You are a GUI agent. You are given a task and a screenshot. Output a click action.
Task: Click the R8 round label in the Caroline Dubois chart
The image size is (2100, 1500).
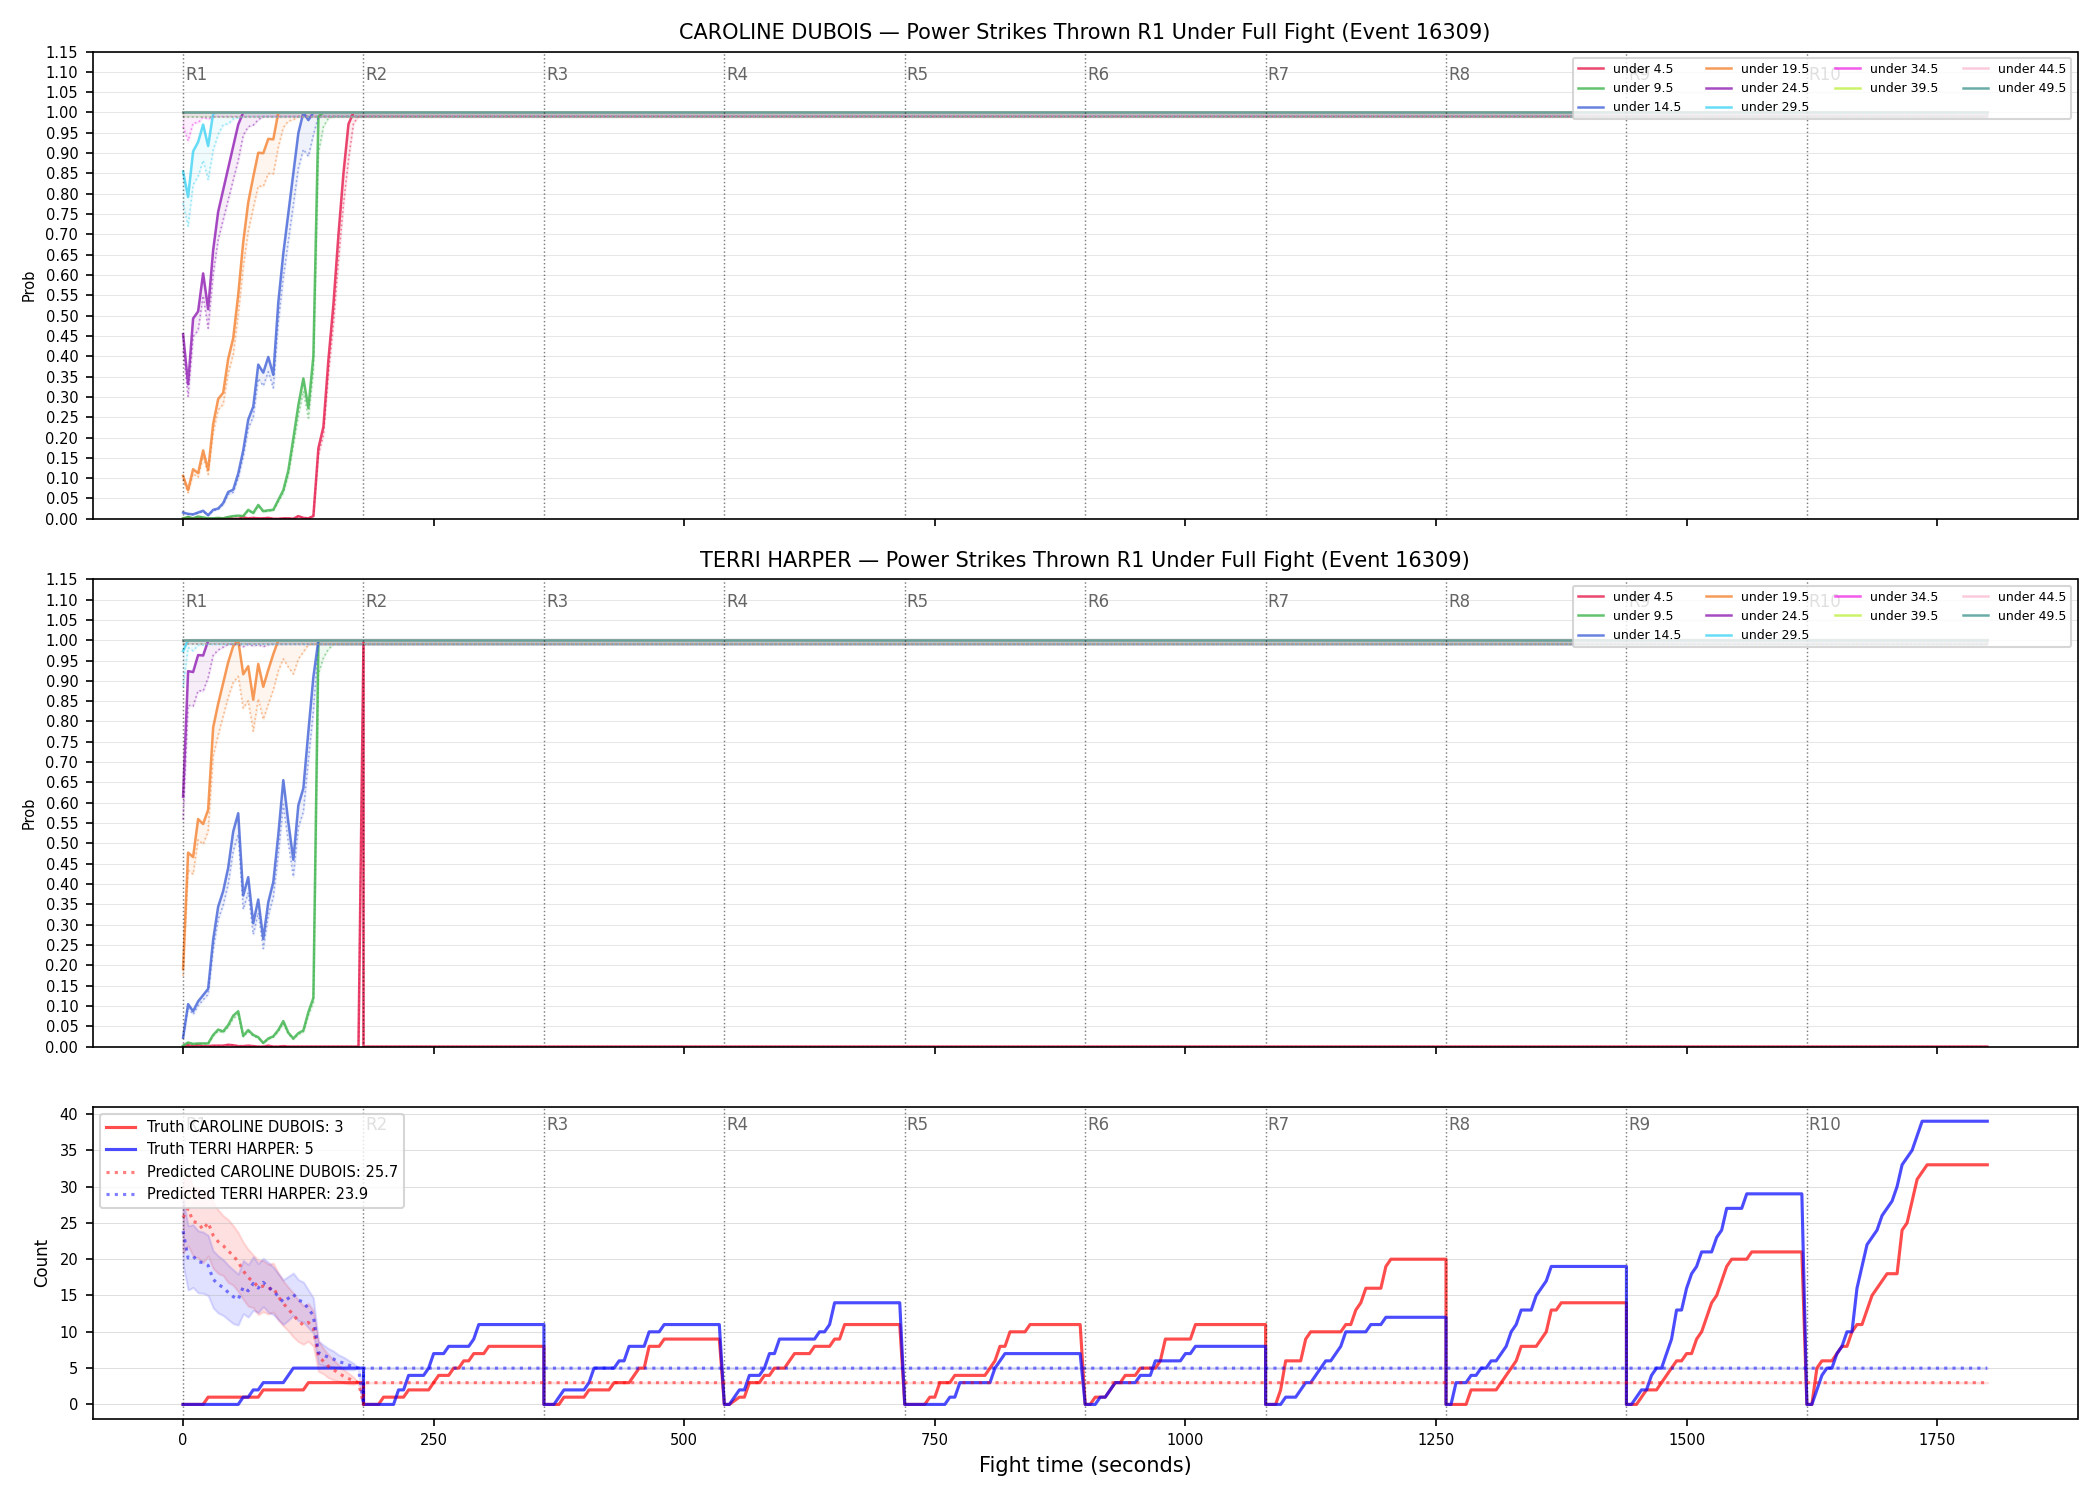1459,74
